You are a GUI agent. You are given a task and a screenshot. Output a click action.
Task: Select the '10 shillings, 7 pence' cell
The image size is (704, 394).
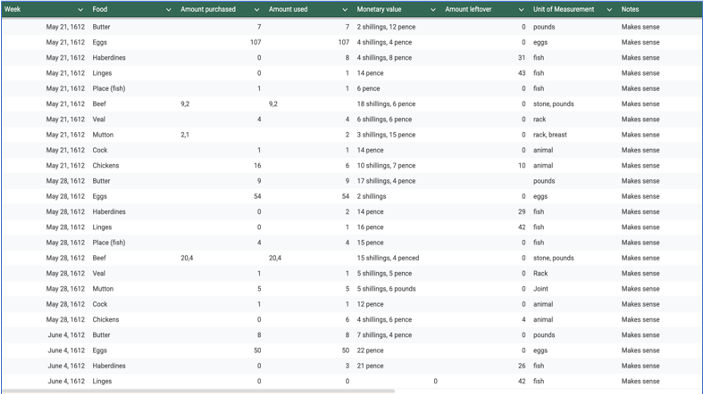click(386, 166)
